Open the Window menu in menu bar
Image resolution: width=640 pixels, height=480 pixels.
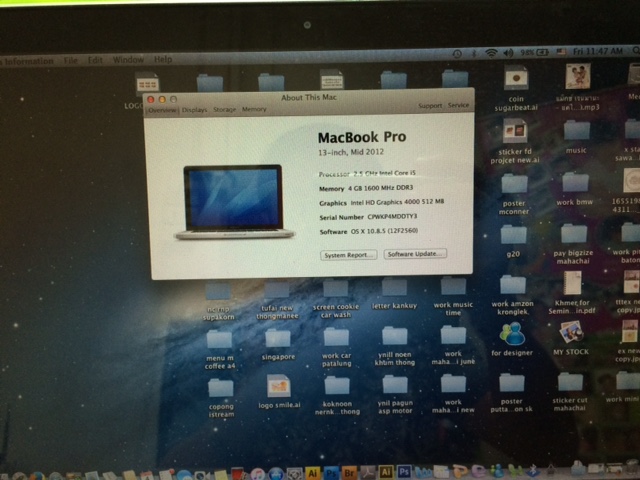pyautogui.click(x=128, y=60)
